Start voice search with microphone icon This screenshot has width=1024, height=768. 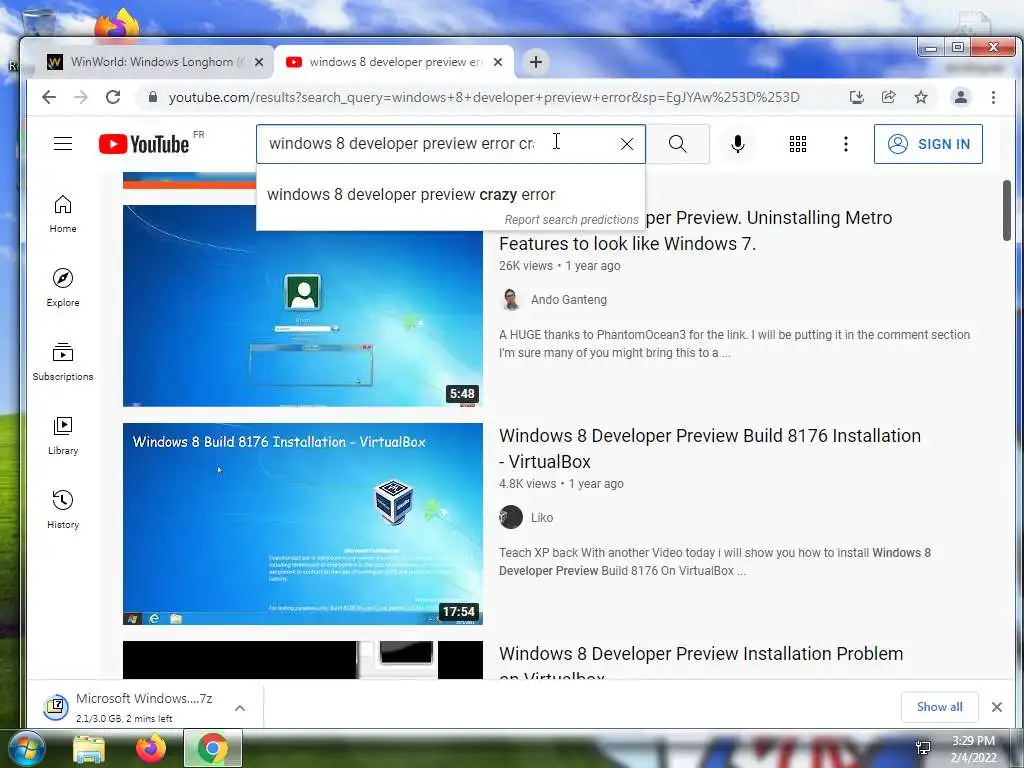coord(737,144)
